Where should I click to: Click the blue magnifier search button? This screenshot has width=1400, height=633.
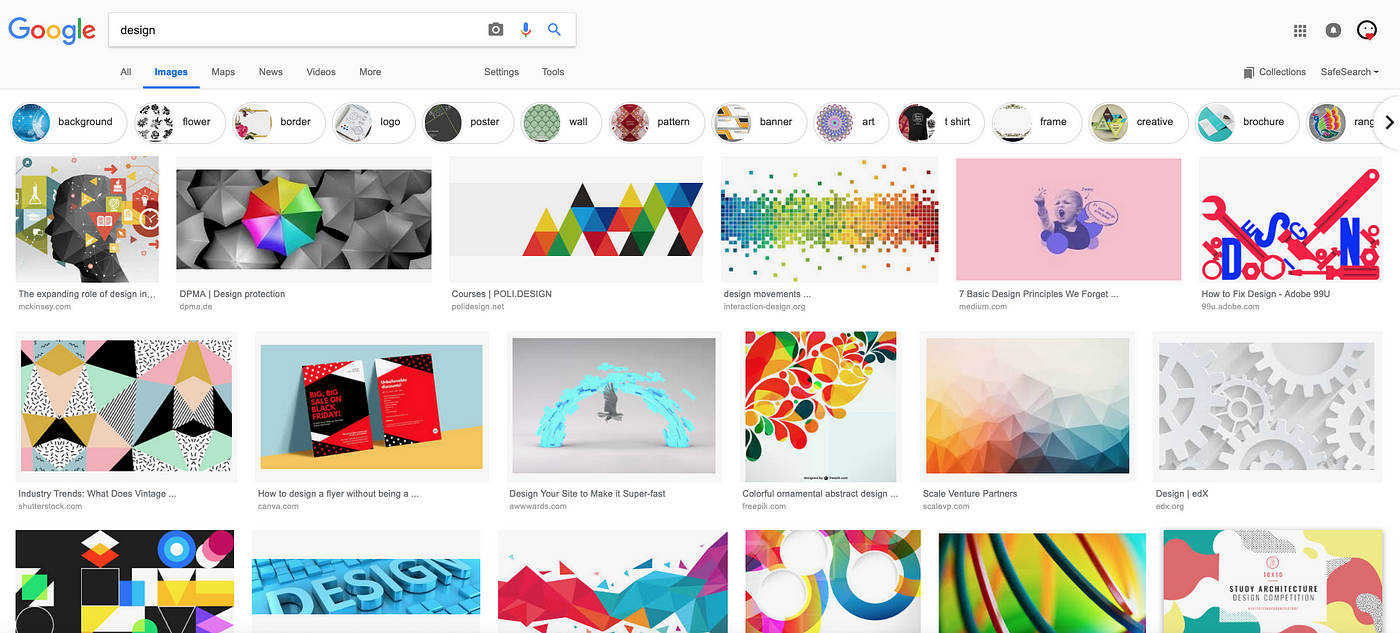click(x=555, y=30)
